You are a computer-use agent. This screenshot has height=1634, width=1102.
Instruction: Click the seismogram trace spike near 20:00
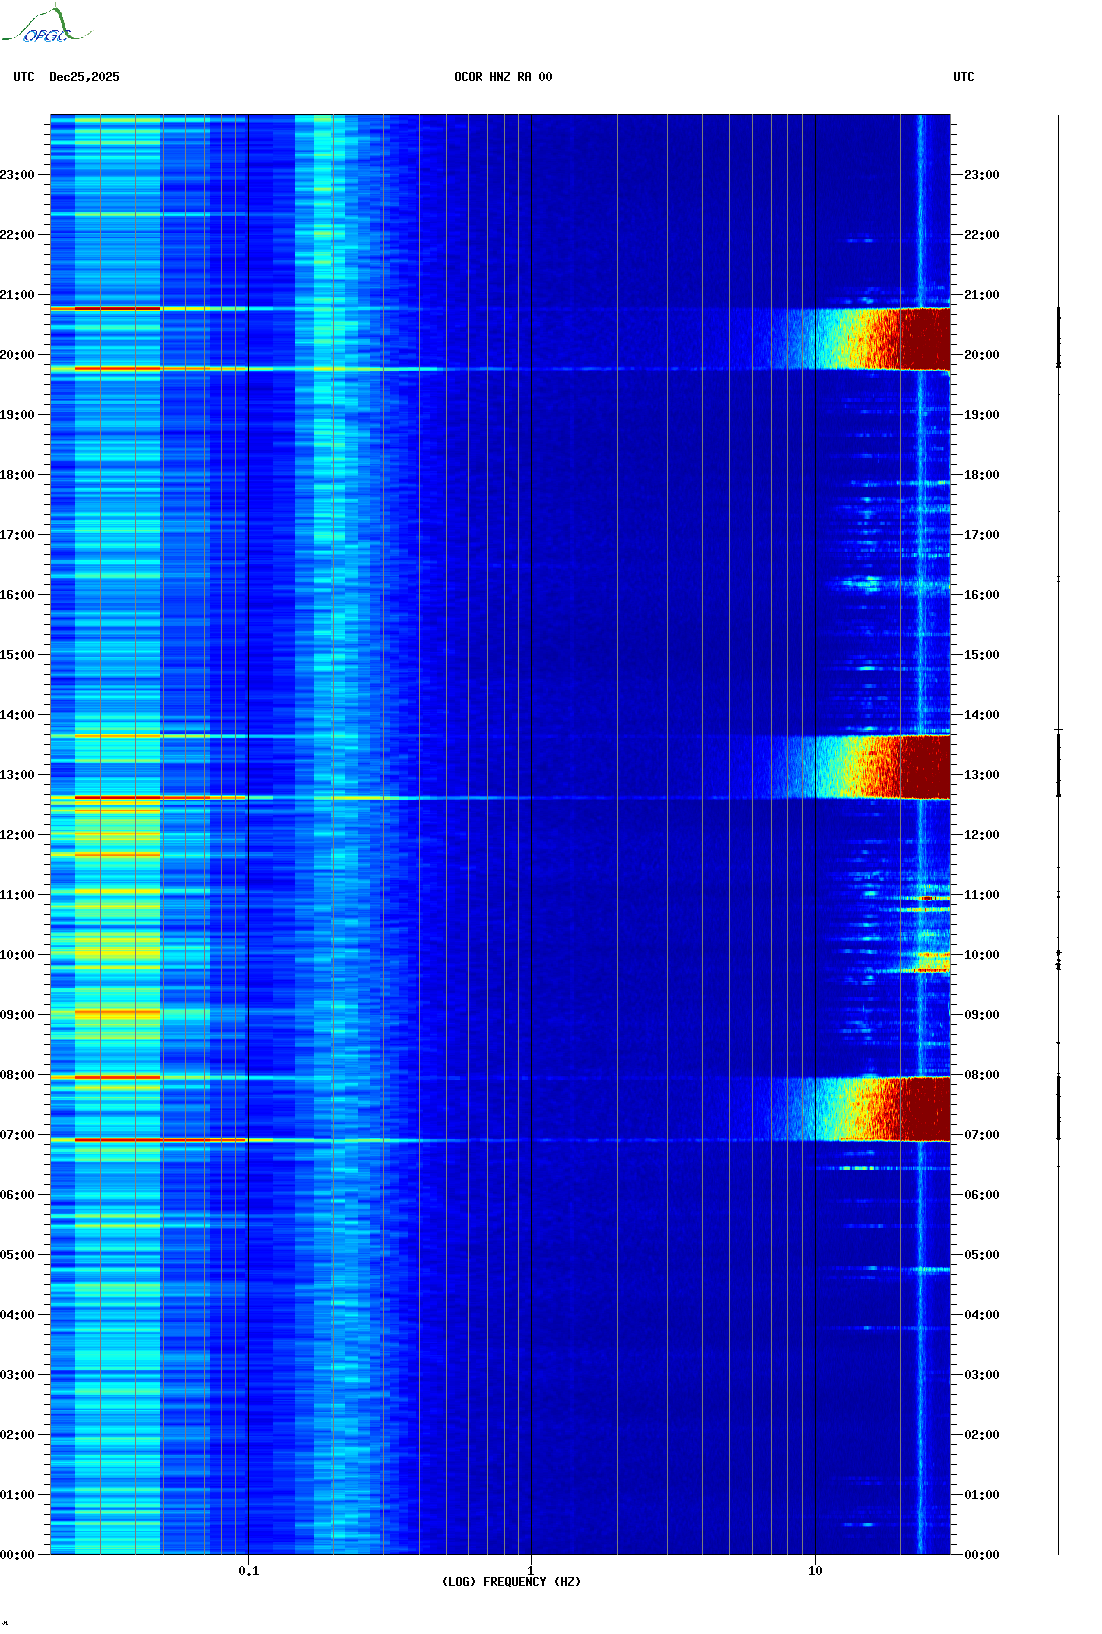click(1058, 338)
